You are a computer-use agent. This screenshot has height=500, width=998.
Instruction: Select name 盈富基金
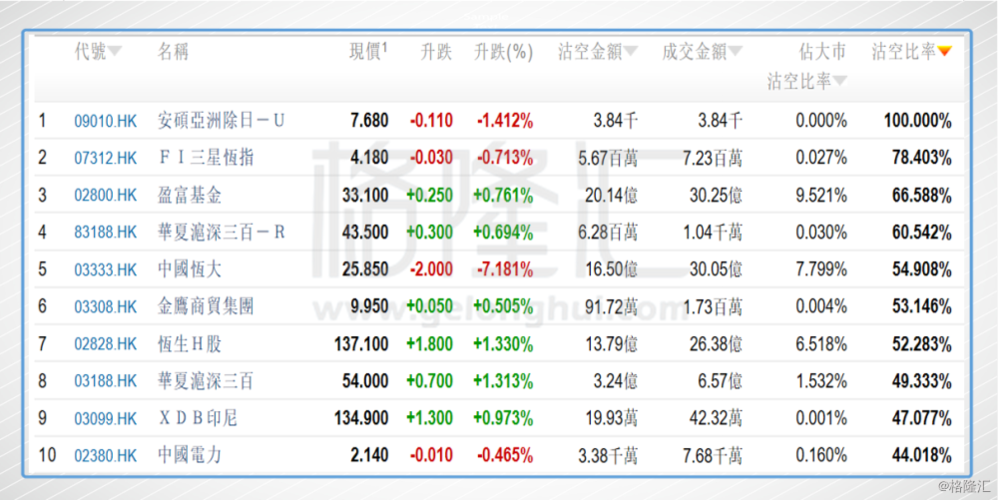click(189, 195)
